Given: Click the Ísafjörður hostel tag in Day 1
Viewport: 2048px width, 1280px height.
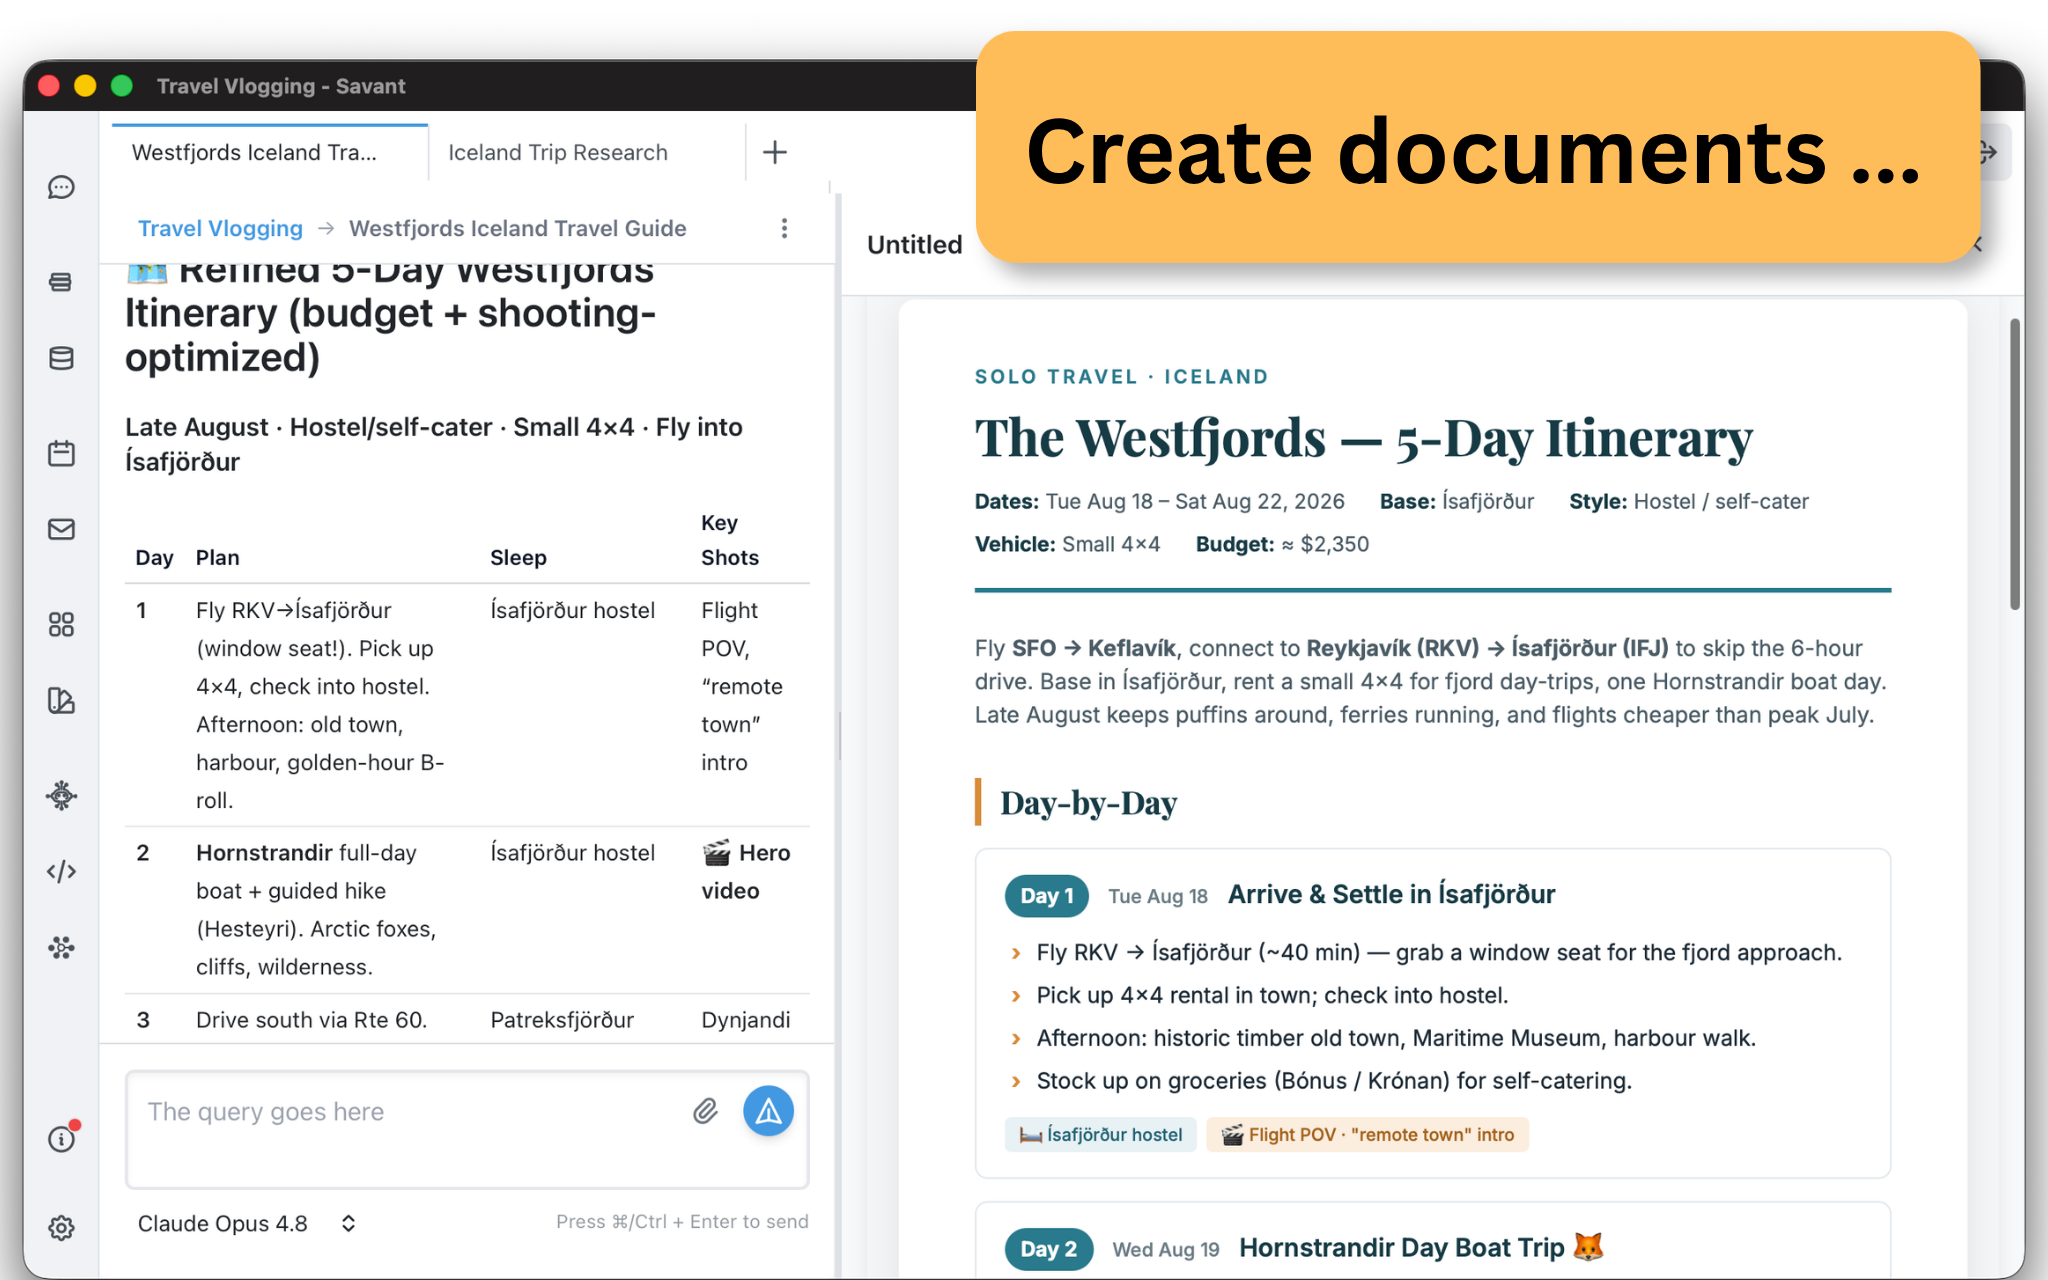Looking at the screenshot, I should click(x=1100, y=1135).
